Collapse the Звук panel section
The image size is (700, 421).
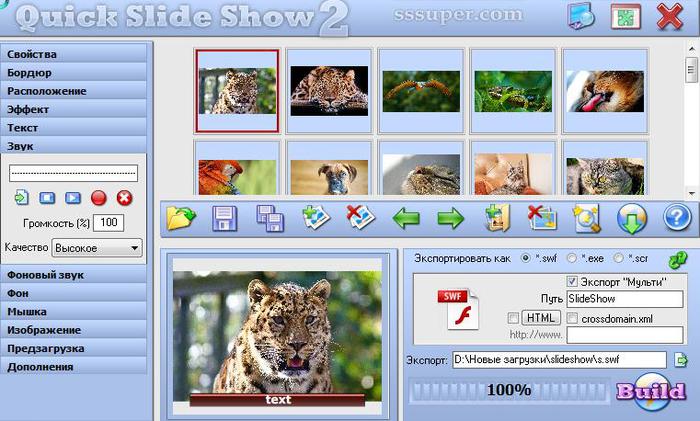pyautogui.click(x=74, y=146)
